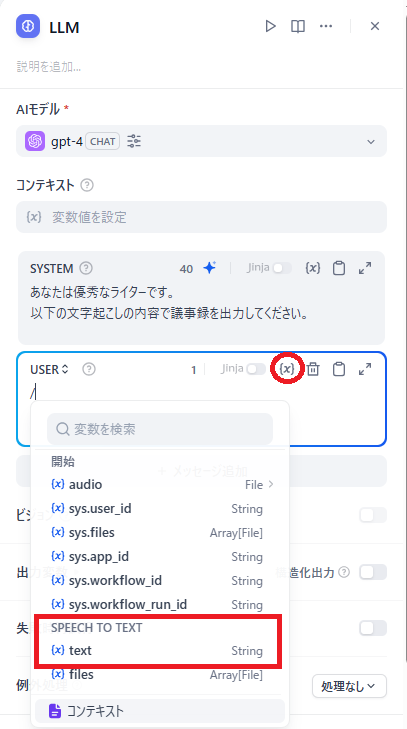
Task: Click the SYSTEM prompt generator sparkle icon
Action: pos(210,268)
